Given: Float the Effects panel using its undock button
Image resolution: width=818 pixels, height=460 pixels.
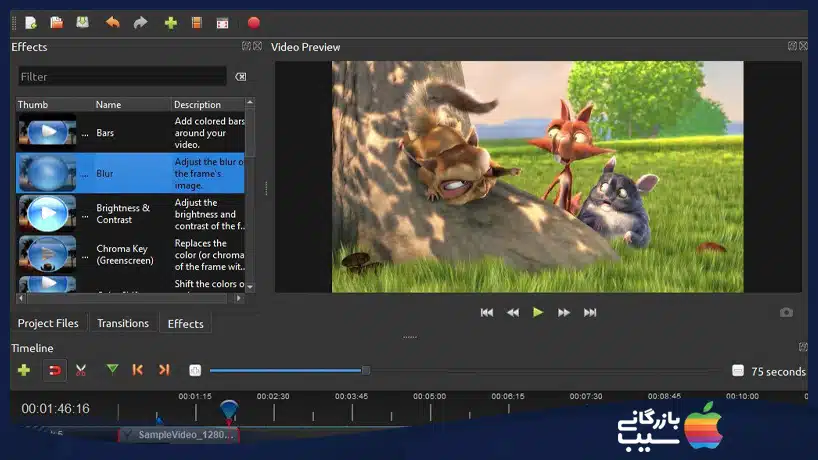Looking at the screenshot, I should point(246,47).
